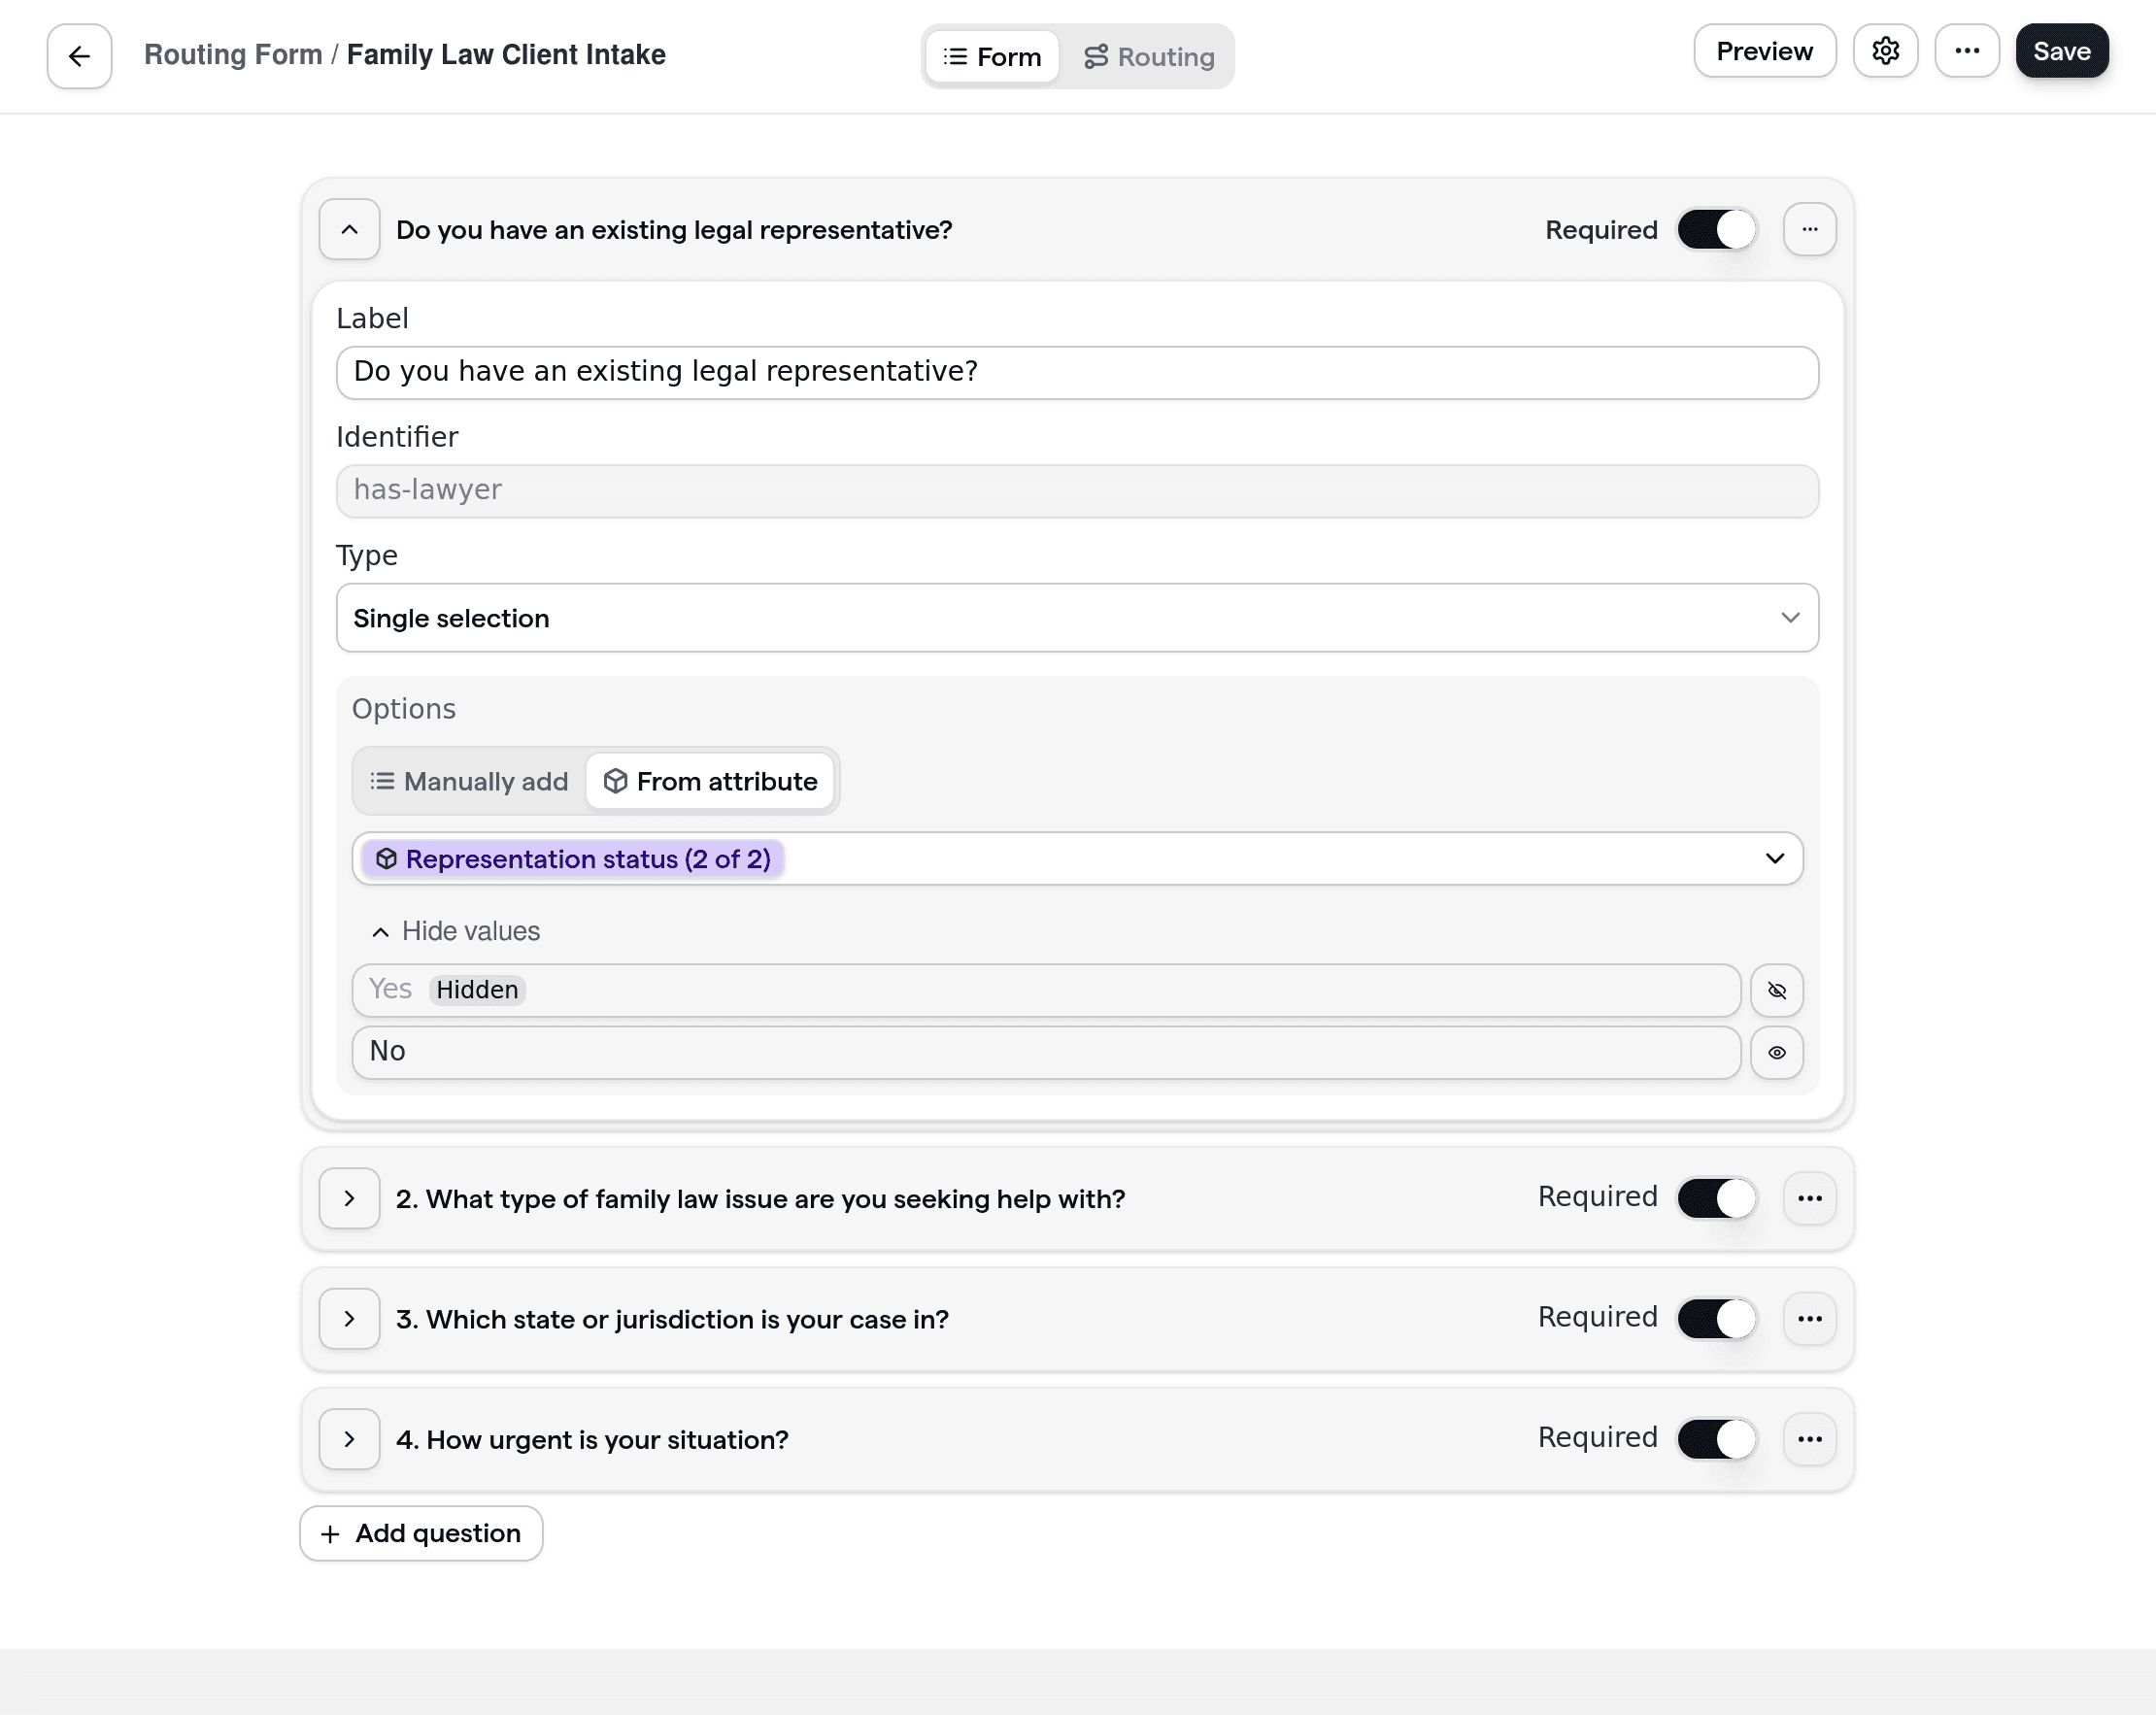Turn off Required for the jurisdiction question
The height and width of the screenshot is (1715, 2156).
[1715, 1318]
